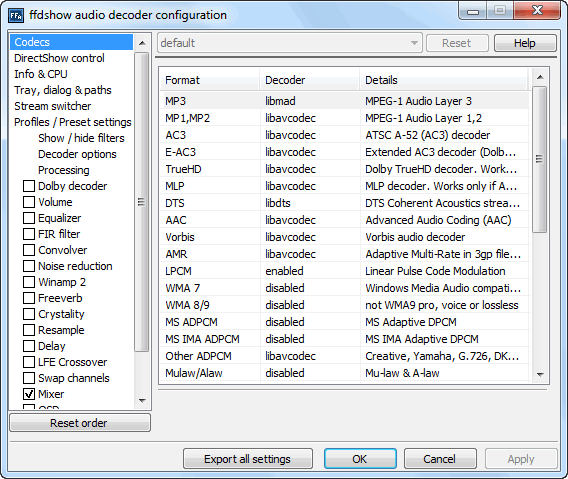This screenshot has height=479, width=568.
Task: Click disabled cell for WMA 7
Action: (310, 288)
